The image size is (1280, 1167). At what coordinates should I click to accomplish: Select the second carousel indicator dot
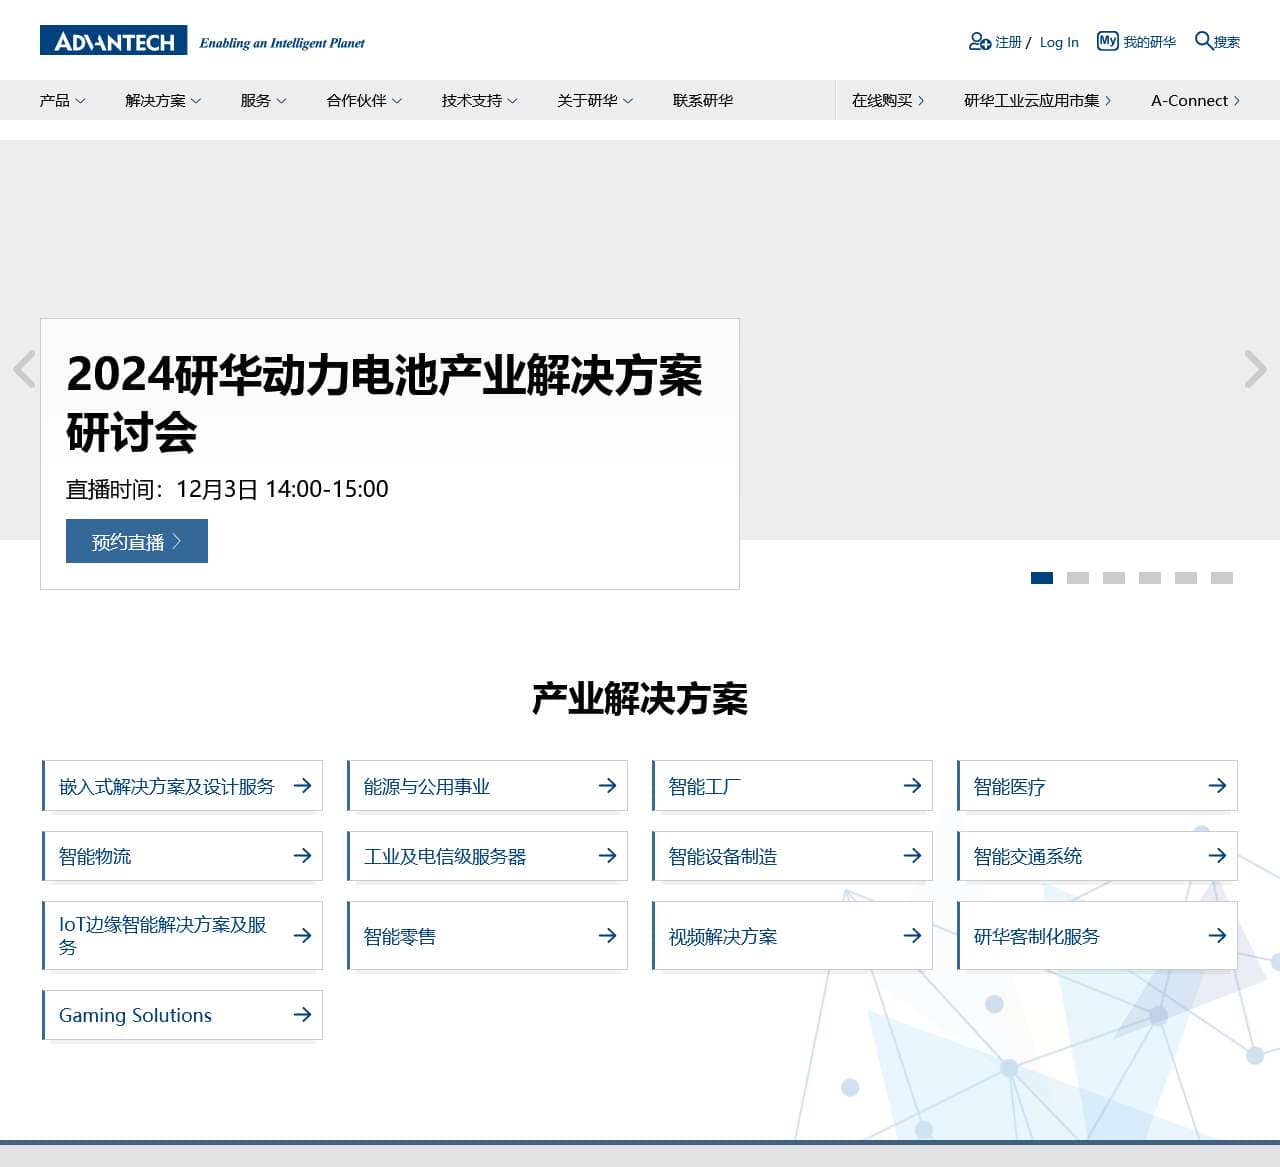1077,578
